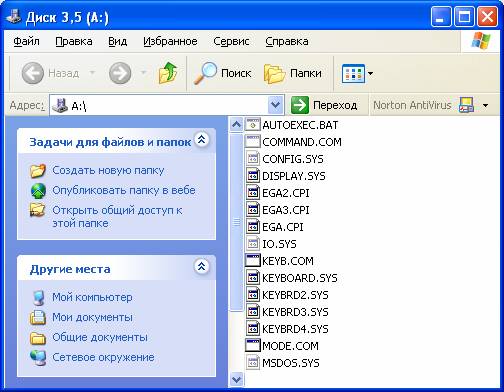Image resolution: width=504 pixels, height=392 pixels.
Task: Open the Файл menu
Action: [26, 41]
